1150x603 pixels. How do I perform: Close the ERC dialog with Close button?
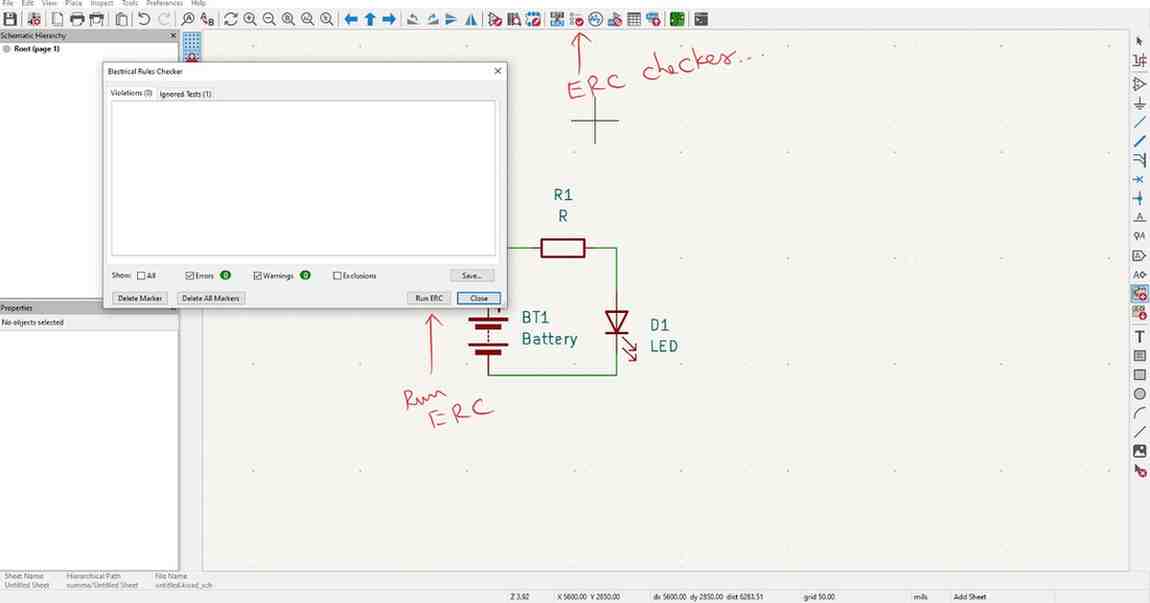coord(479,298)
